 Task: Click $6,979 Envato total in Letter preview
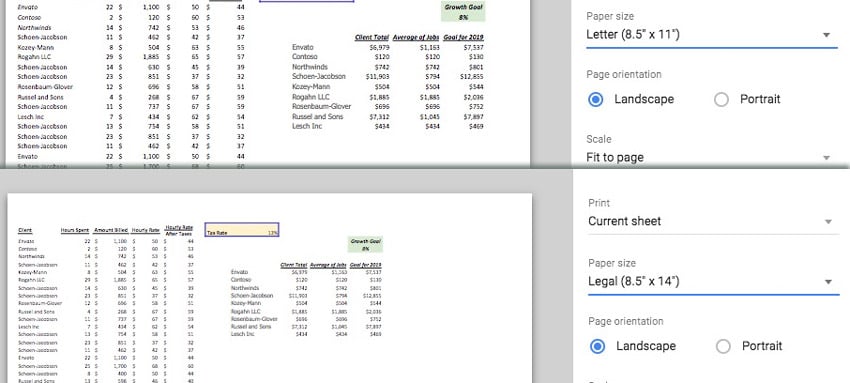(379, 48)
